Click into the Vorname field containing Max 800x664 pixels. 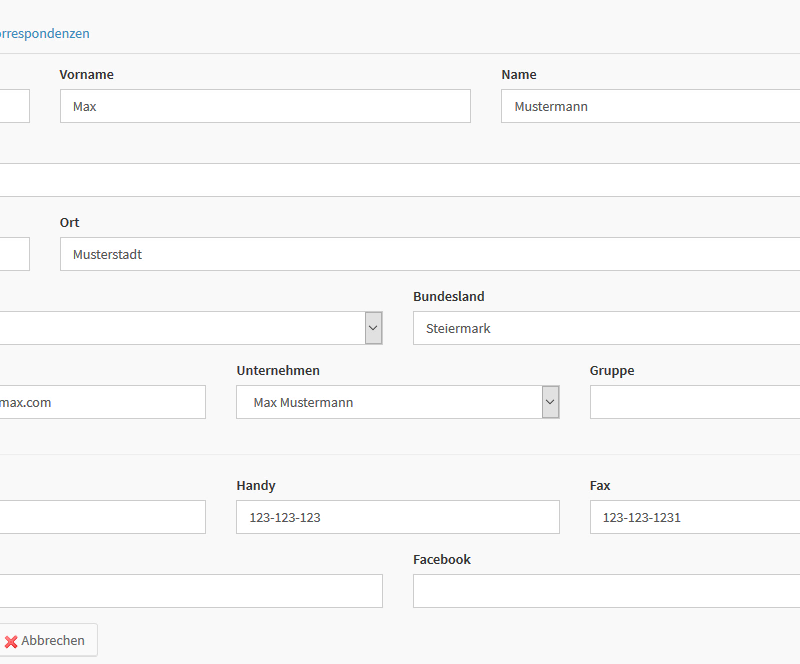265,106
